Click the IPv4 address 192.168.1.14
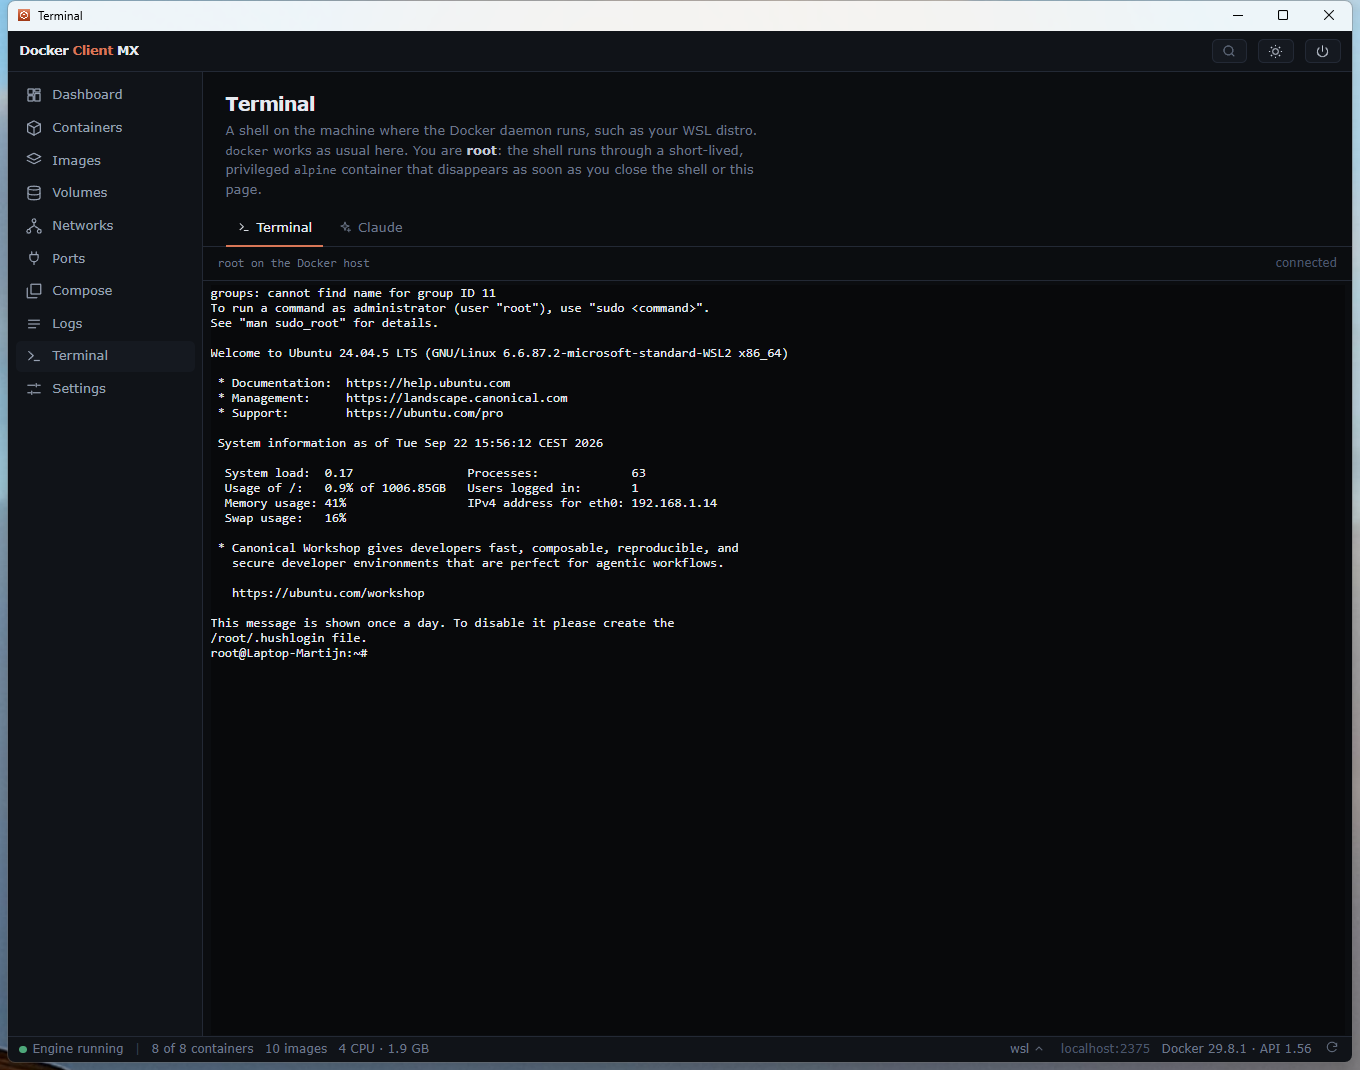 [x=674, y=503]
